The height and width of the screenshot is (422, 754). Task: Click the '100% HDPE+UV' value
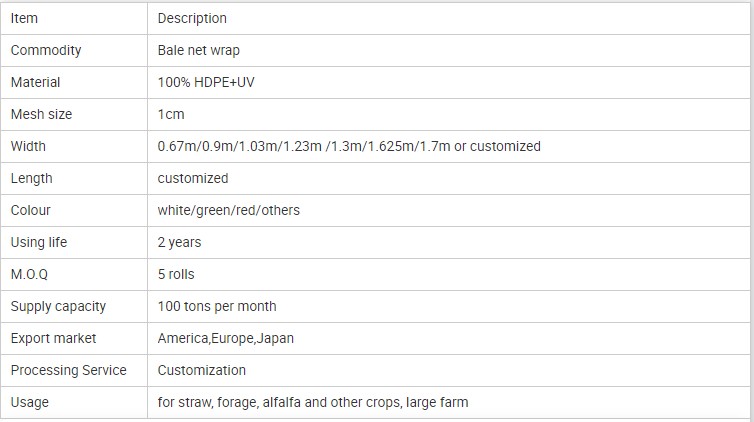tap(204, 82)
